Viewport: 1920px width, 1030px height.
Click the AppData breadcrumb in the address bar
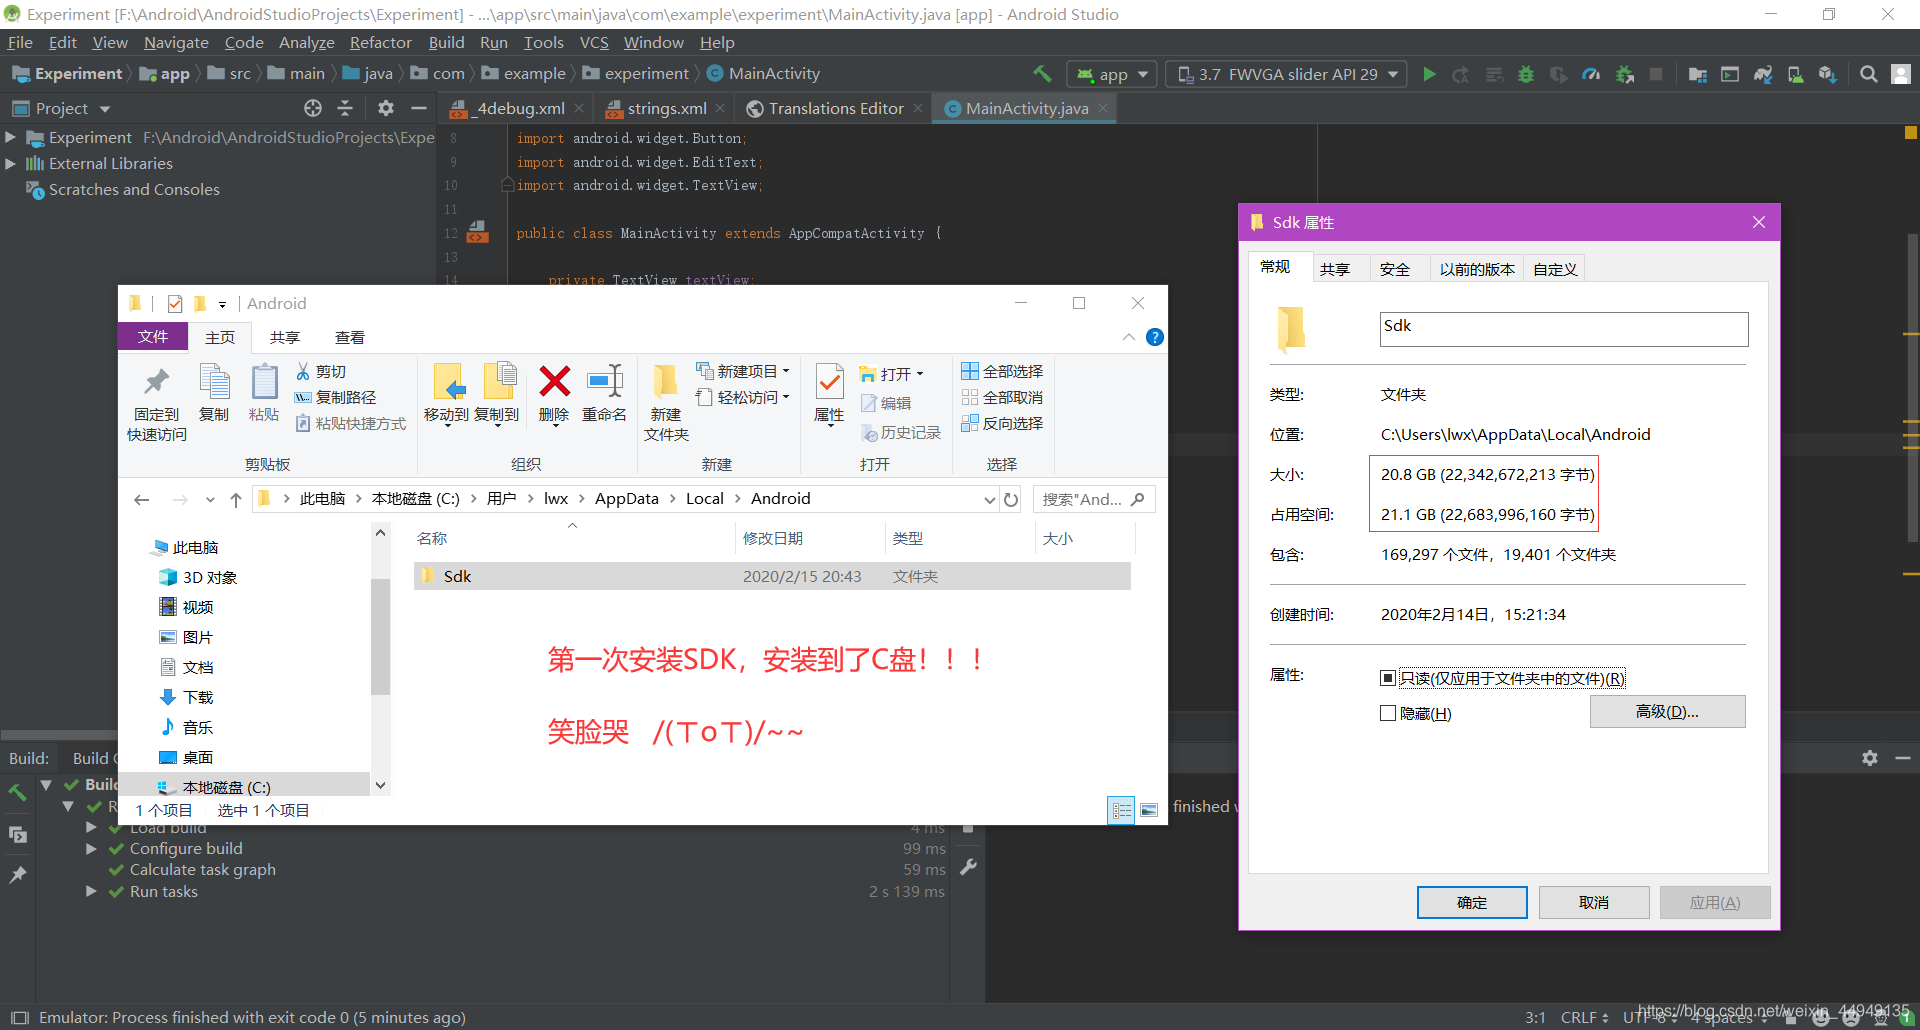coord(627,499)
